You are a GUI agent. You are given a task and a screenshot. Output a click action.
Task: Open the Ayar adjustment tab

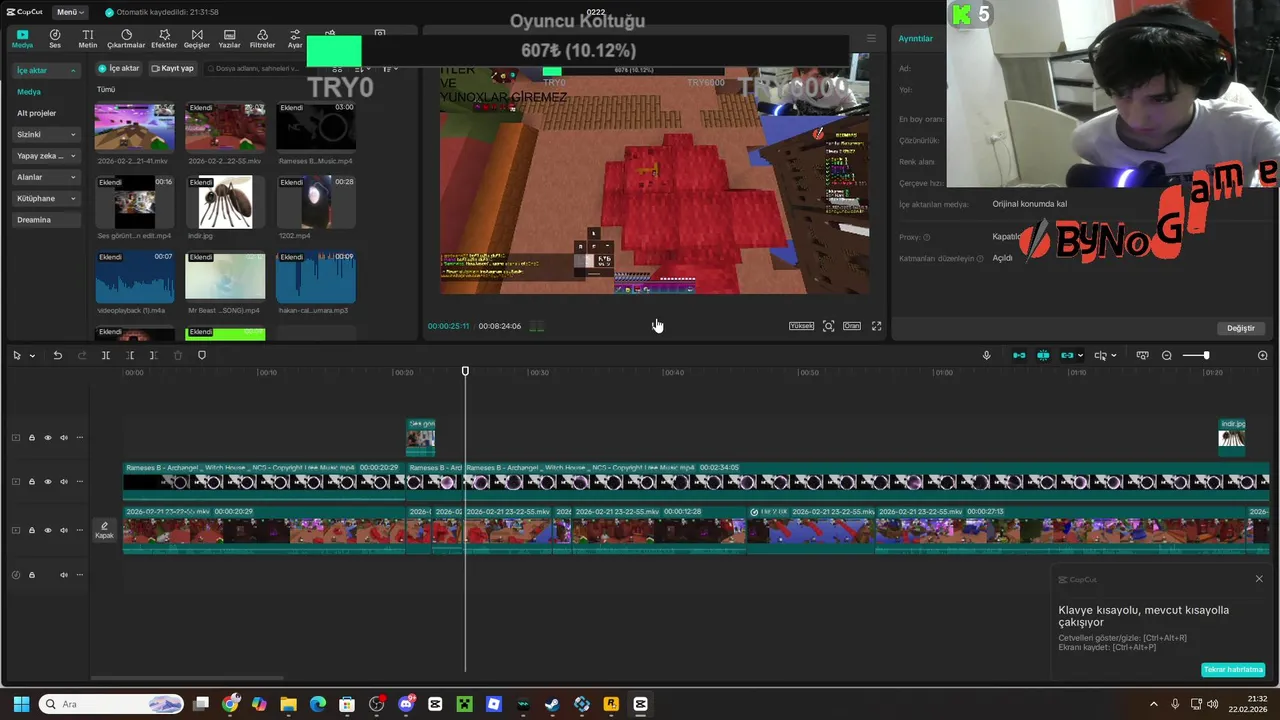coord(295,38)
